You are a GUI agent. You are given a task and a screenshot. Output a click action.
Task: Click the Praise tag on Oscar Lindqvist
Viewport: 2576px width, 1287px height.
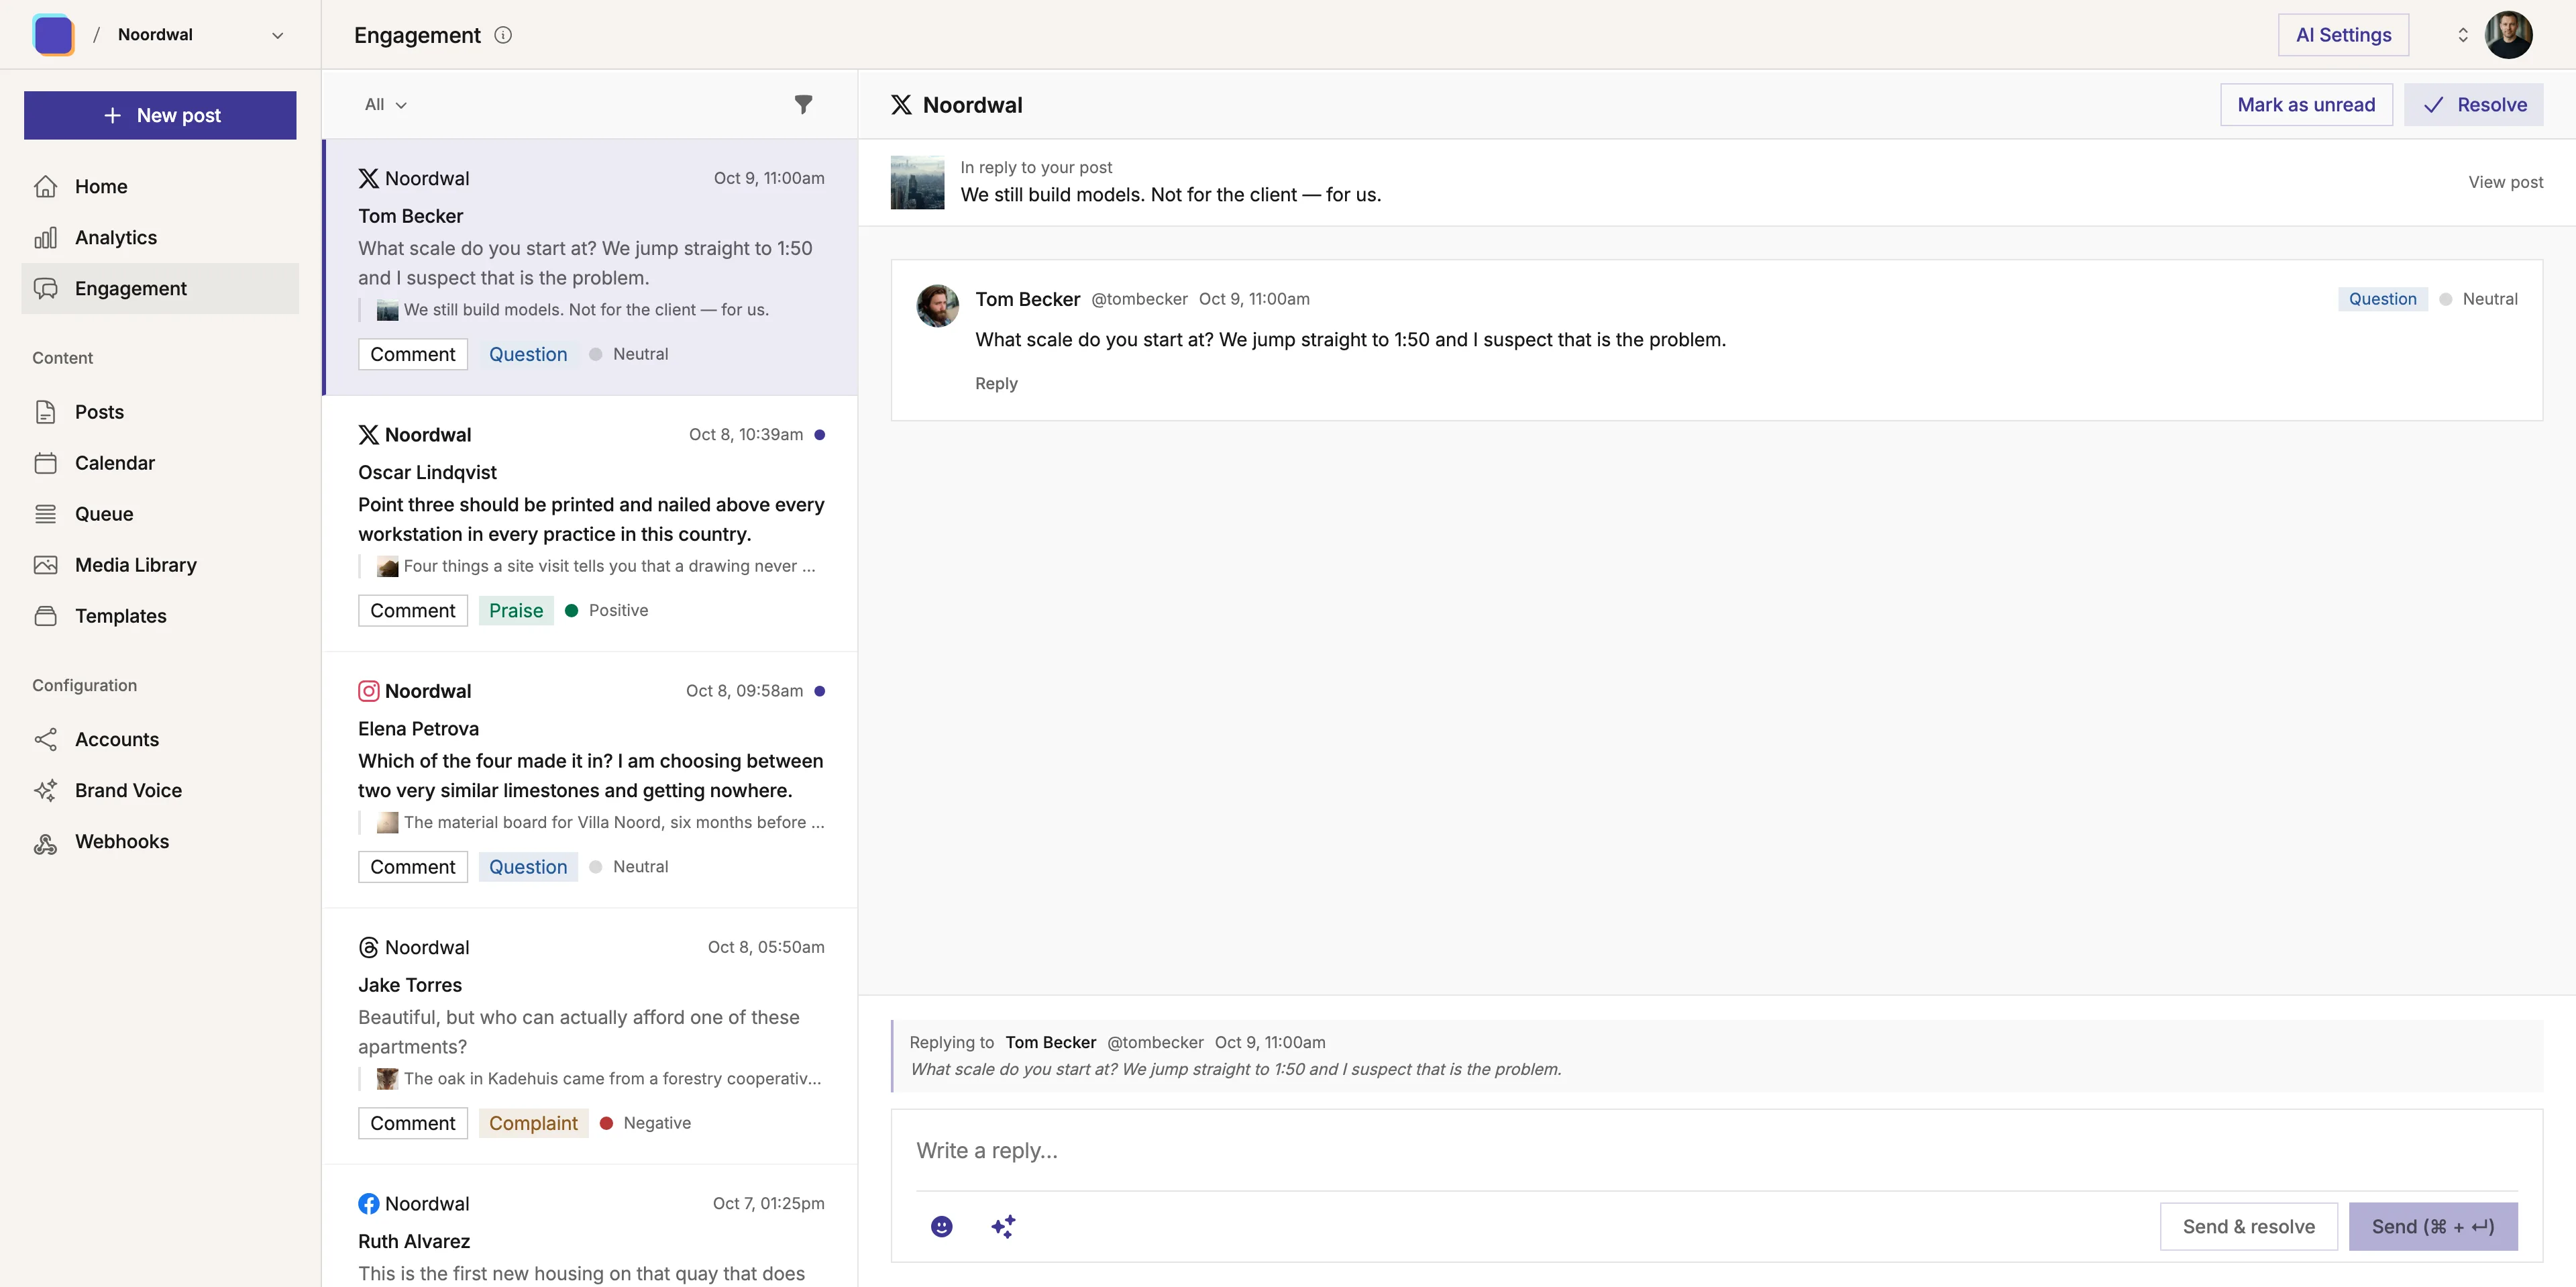[516, 610]
